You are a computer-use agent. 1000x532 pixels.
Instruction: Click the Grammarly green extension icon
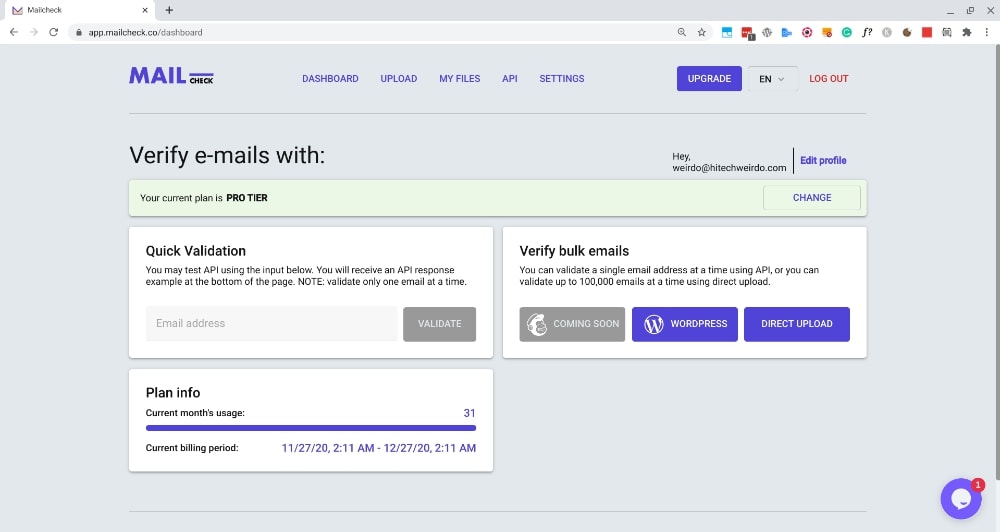click(847, 32)
